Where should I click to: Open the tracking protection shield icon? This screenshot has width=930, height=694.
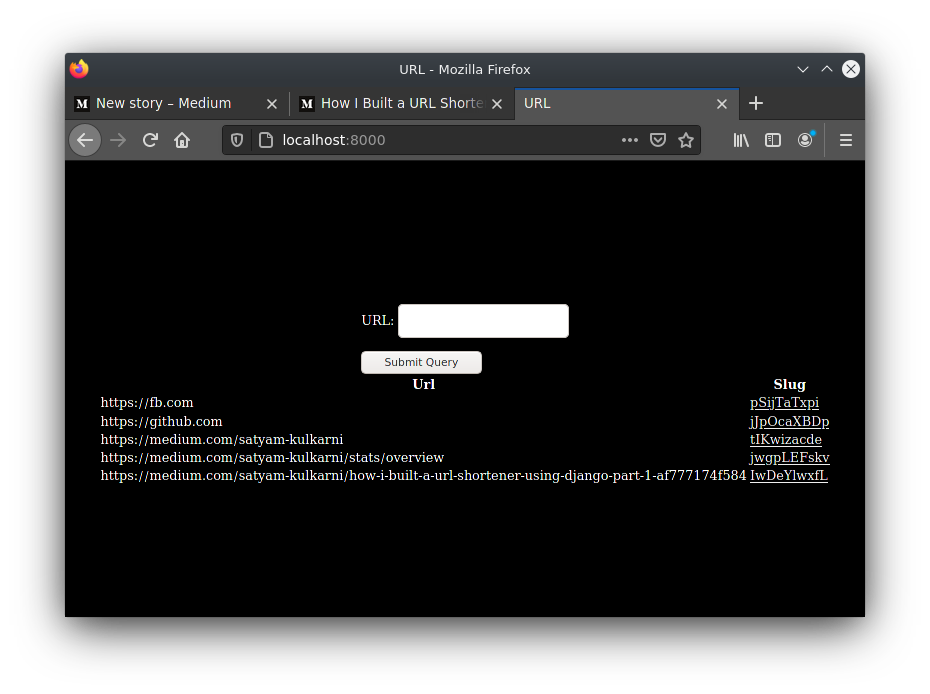(x=236, y=140)
